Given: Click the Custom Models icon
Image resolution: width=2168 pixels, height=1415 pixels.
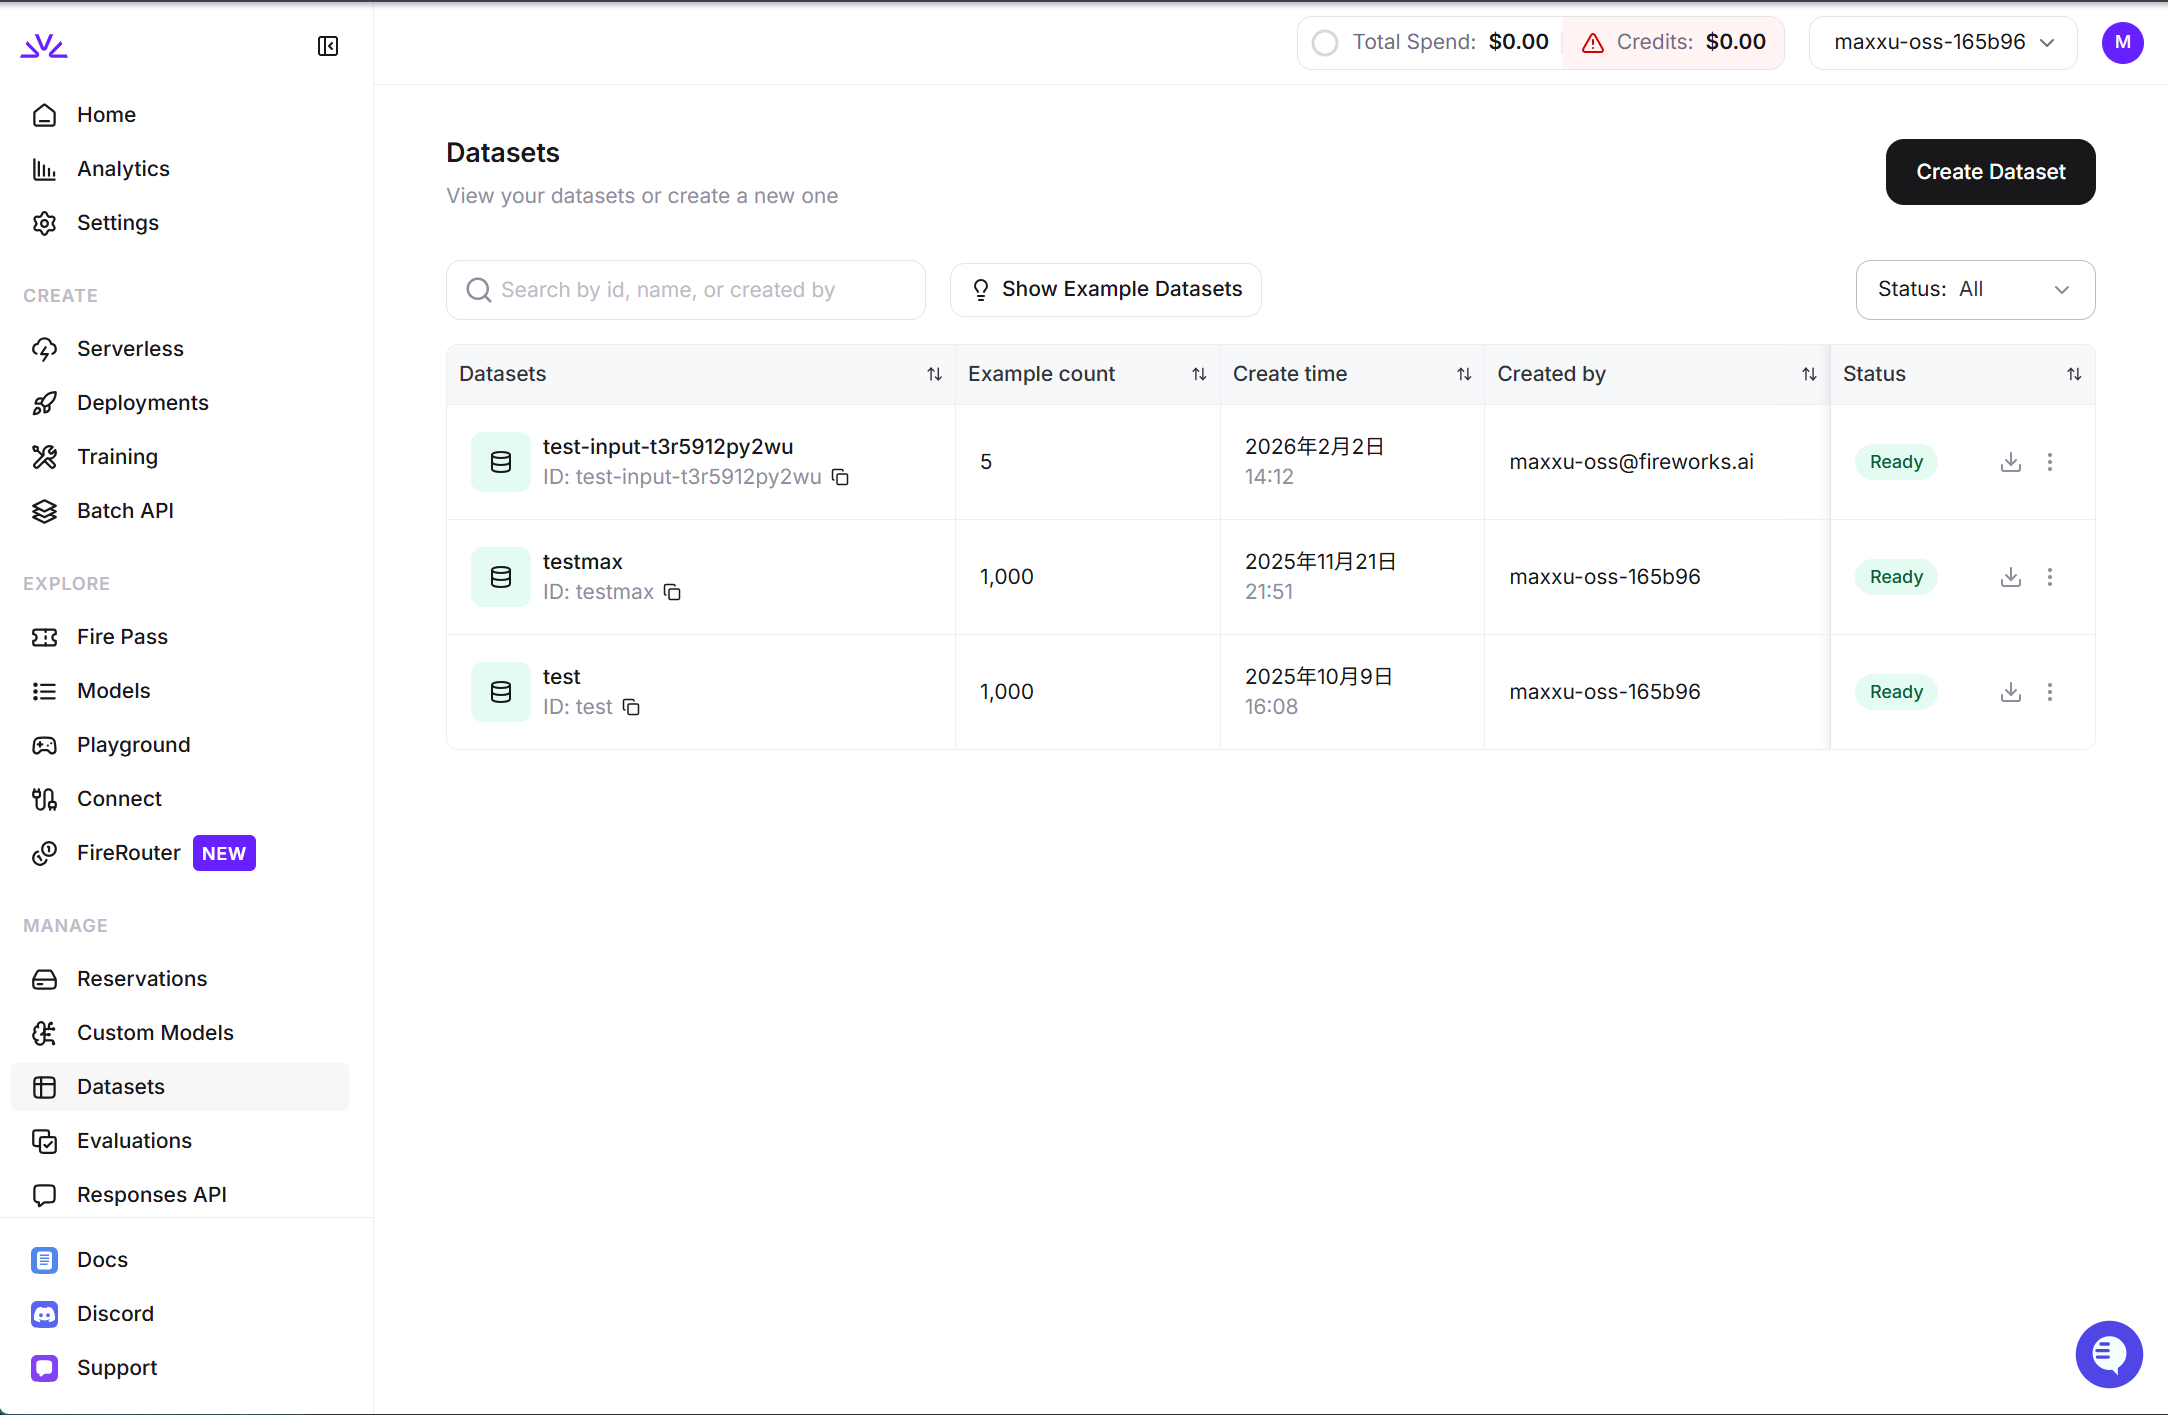Looking at the screenshot, I should (x=45, y=1033).
